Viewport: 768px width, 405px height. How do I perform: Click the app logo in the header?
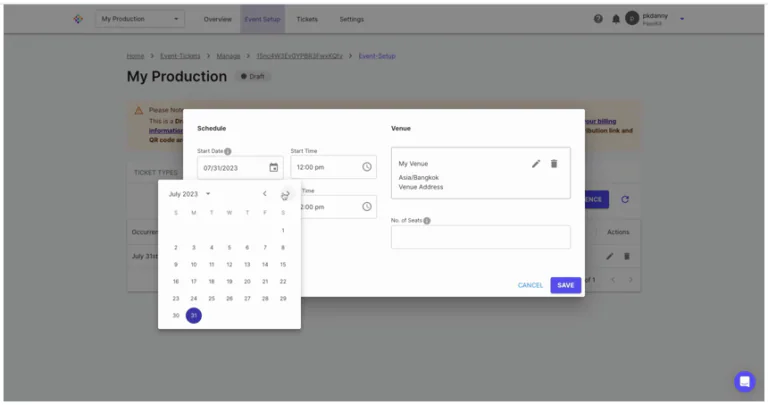[78, 19]
